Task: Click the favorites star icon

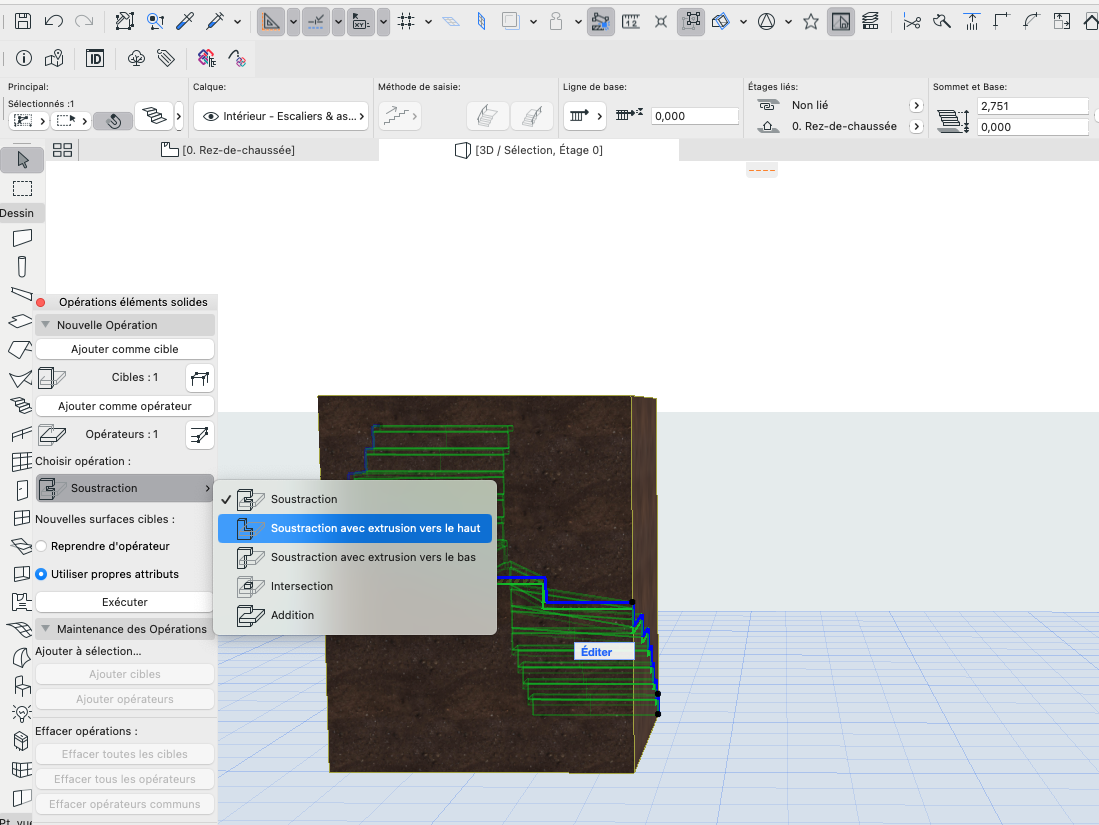Action: (811, 22)
